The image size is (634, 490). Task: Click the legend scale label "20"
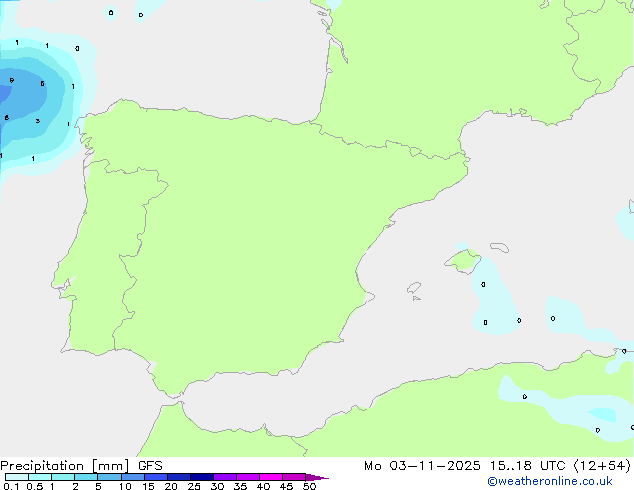(171, 486)
